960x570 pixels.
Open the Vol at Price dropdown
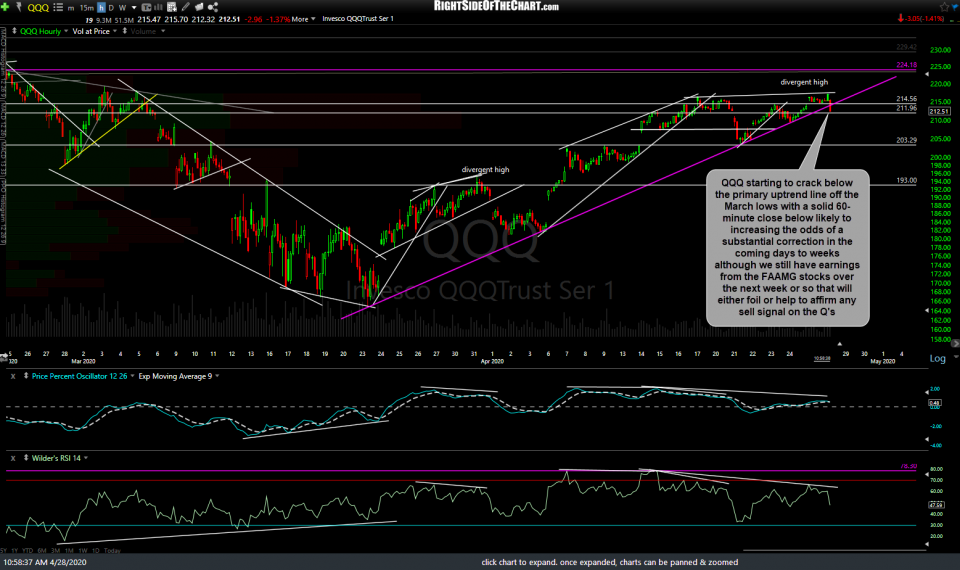click(114, 31)
